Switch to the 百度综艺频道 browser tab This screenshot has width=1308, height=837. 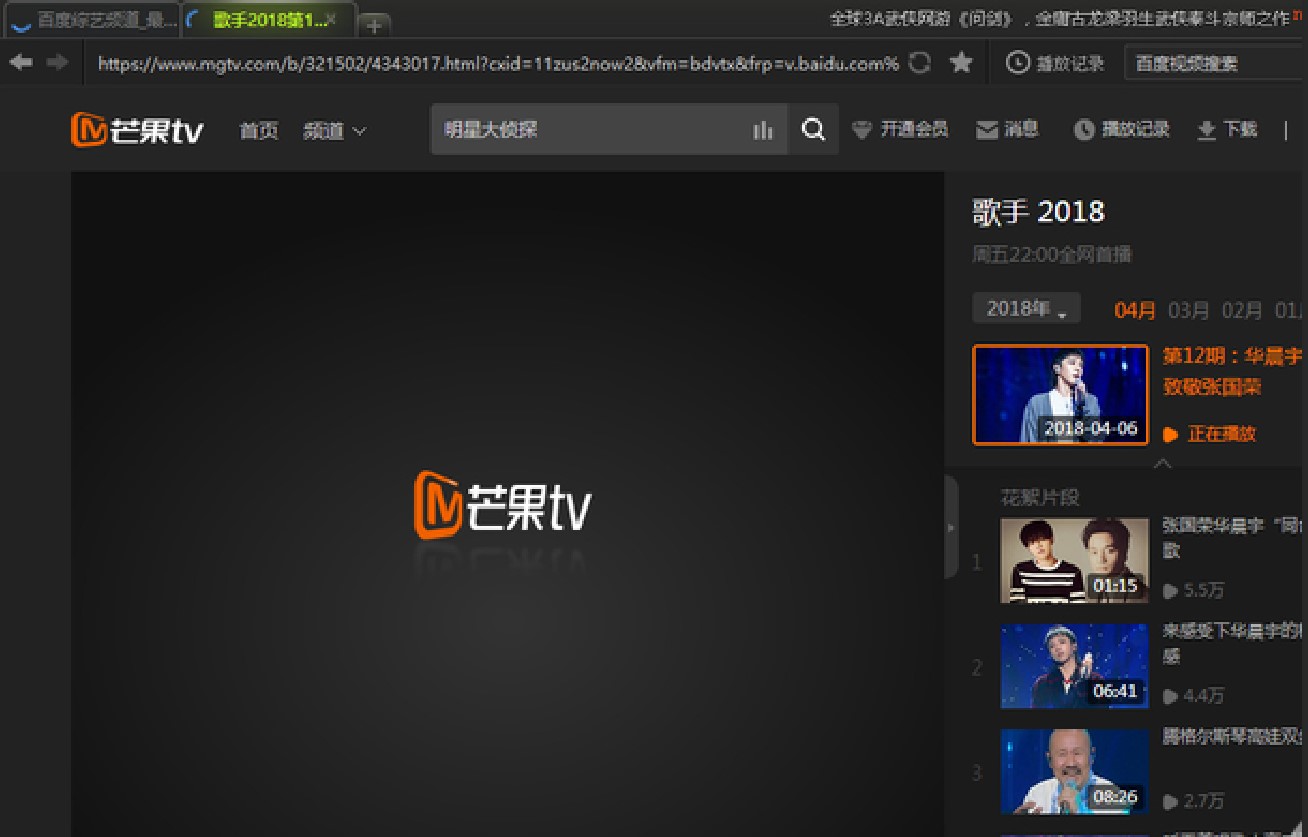point(92,20)
